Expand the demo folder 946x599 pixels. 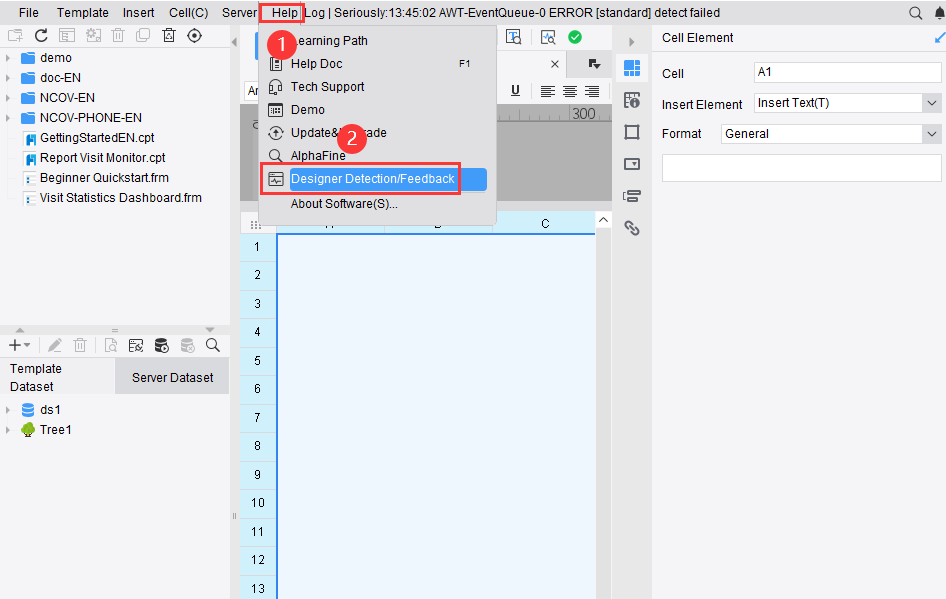[x=8, y=58]
